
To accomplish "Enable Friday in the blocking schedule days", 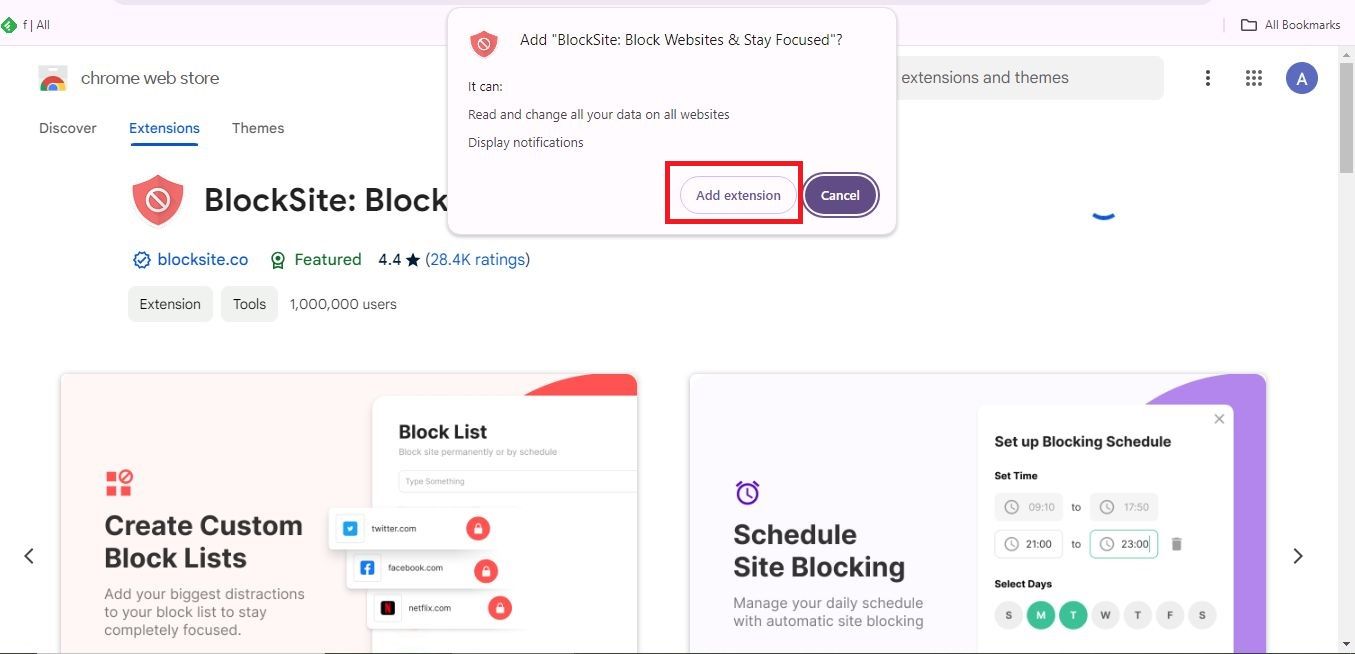I will point(1169,615).
